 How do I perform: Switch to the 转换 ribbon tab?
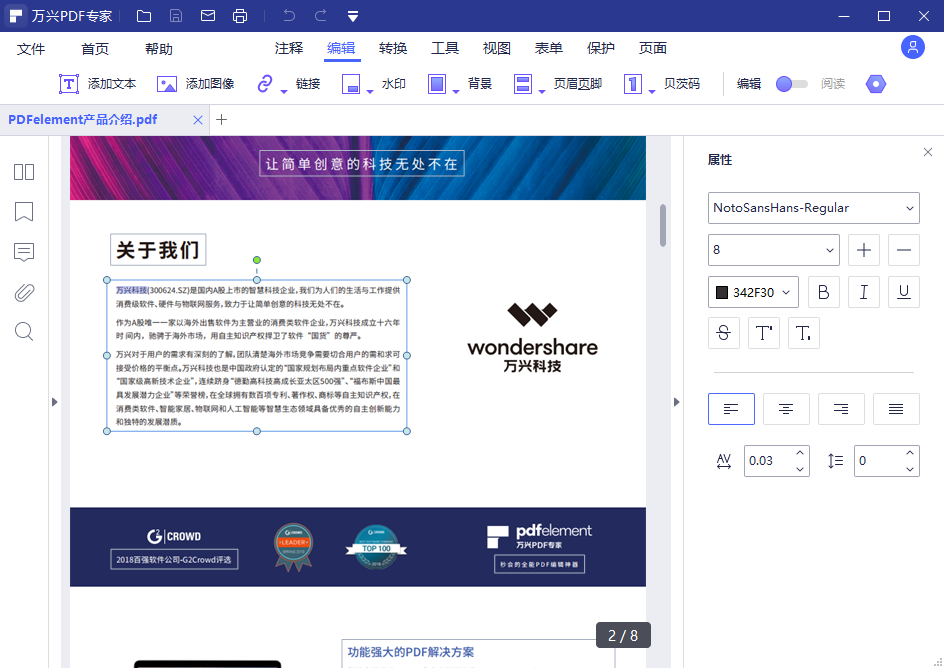tap(392, 47)
